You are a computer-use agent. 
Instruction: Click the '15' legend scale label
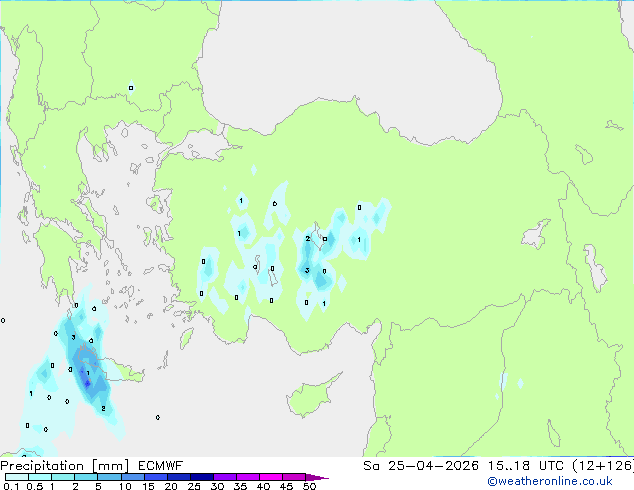point(148,486)
